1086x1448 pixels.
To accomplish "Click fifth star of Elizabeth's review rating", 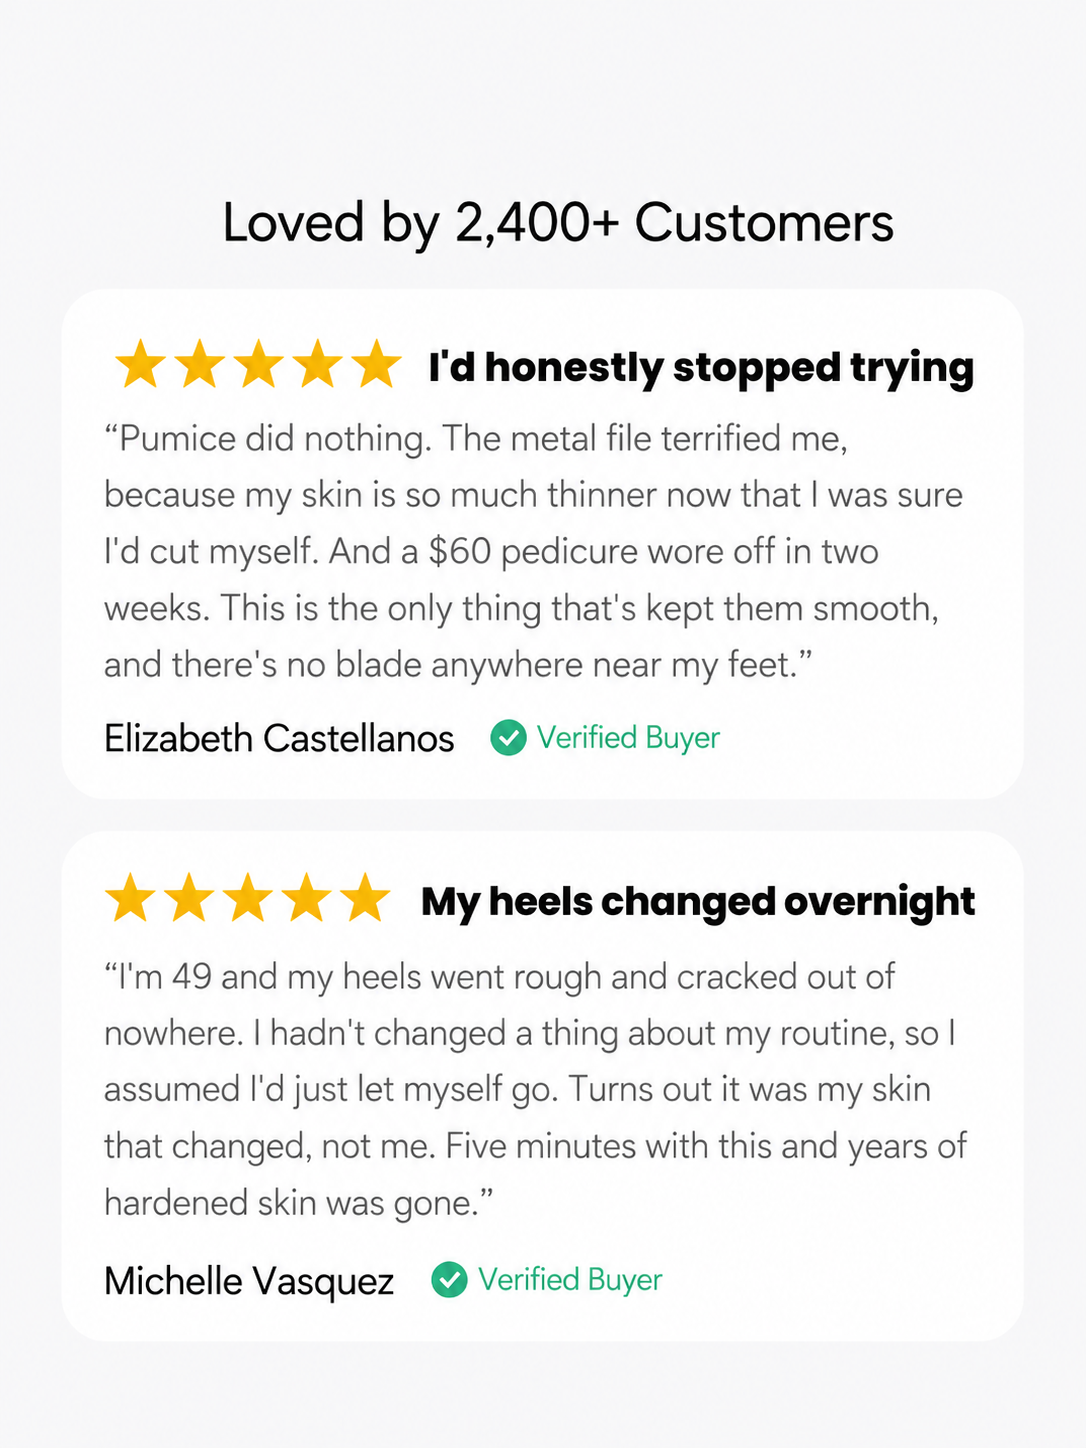I will (x=377, y=364).
